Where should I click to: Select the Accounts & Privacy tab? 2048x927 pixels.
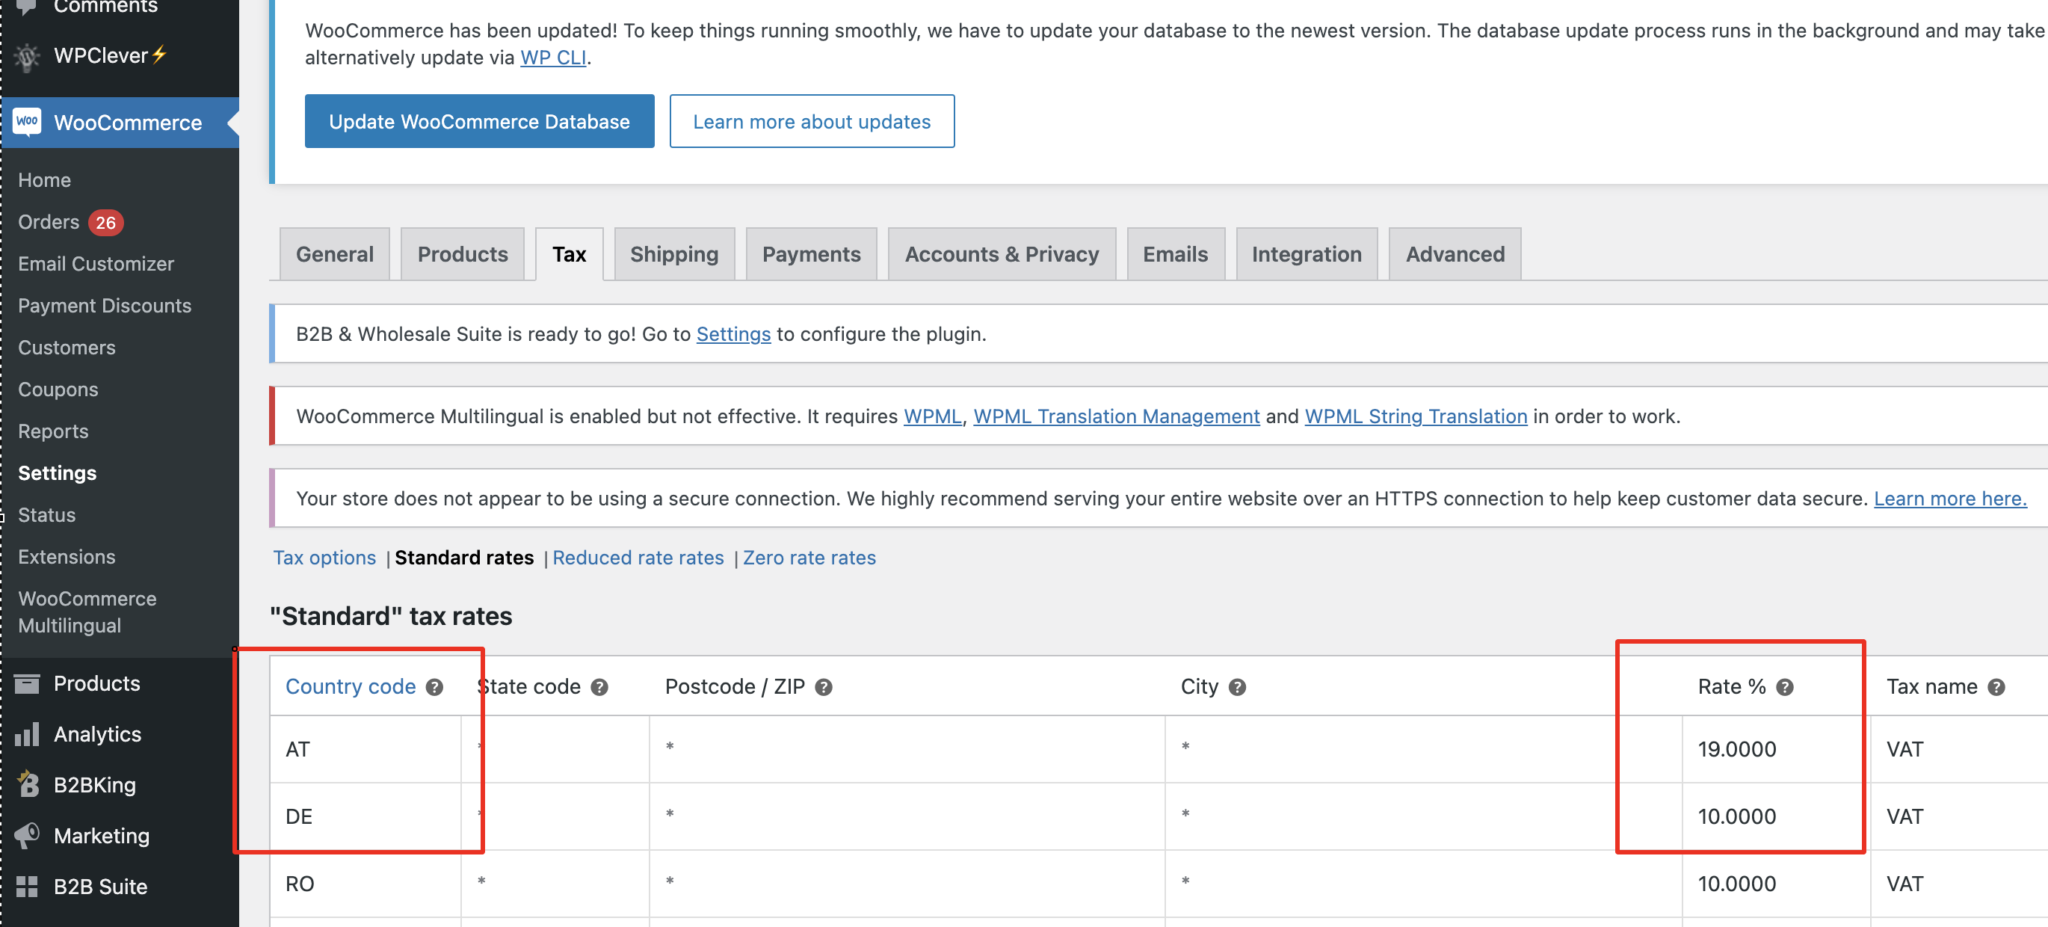[x=1002, y=254]
